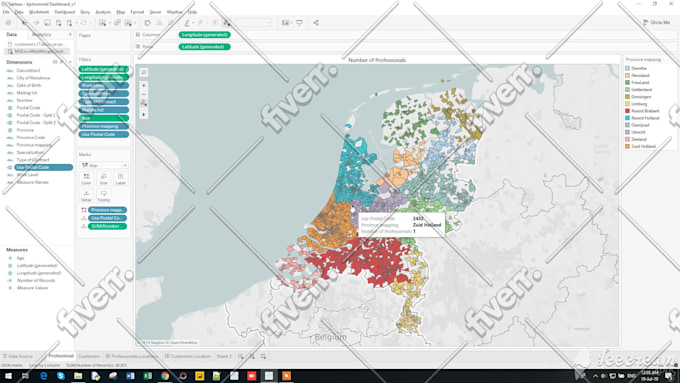The image size is (680, 383).
Task: Open the Format menu
Action: pos(137,12)
